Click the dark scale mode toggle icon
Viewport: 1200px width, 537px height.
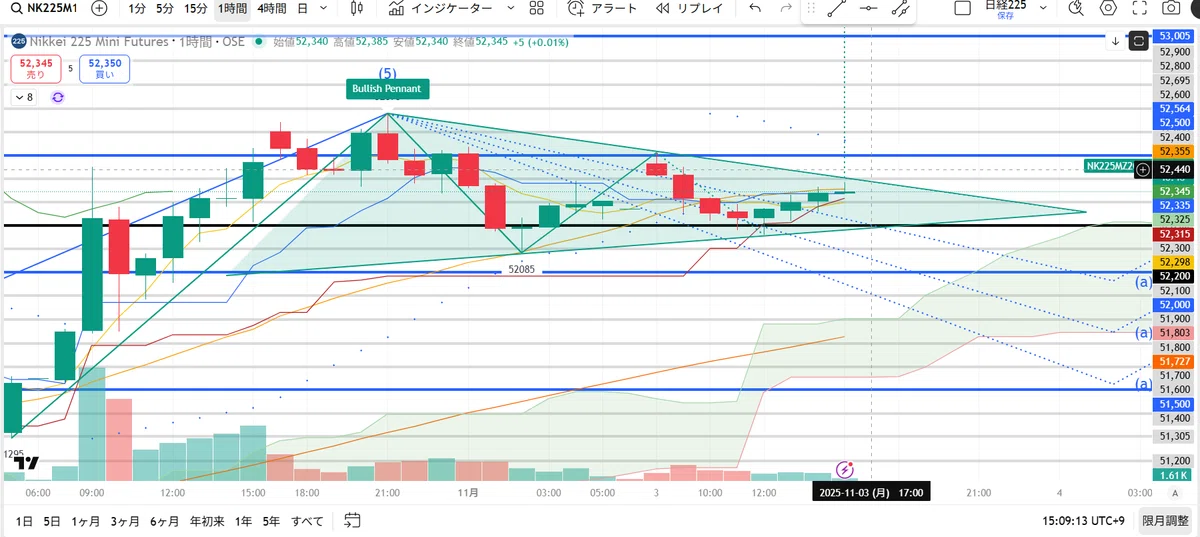tap(1139, 42)
